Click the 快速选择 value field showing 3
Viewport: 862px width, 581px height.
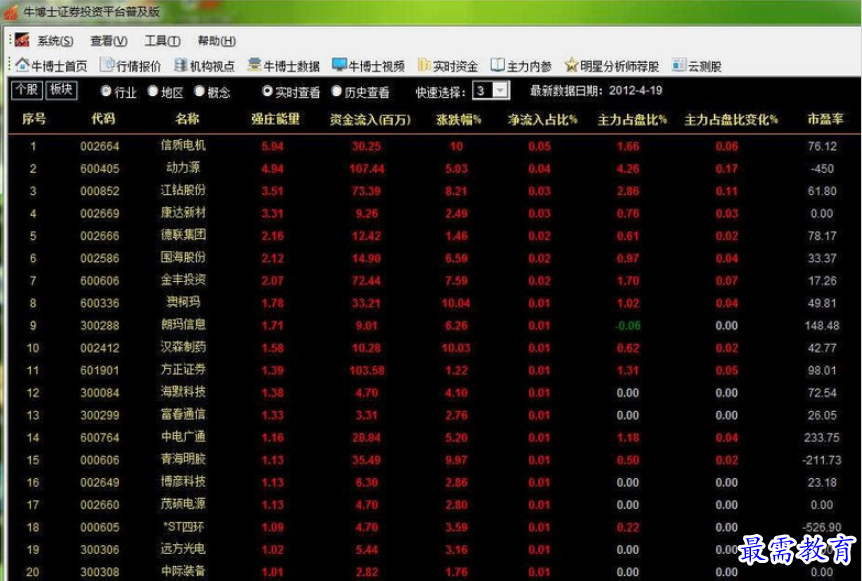[x=483, y=91]
